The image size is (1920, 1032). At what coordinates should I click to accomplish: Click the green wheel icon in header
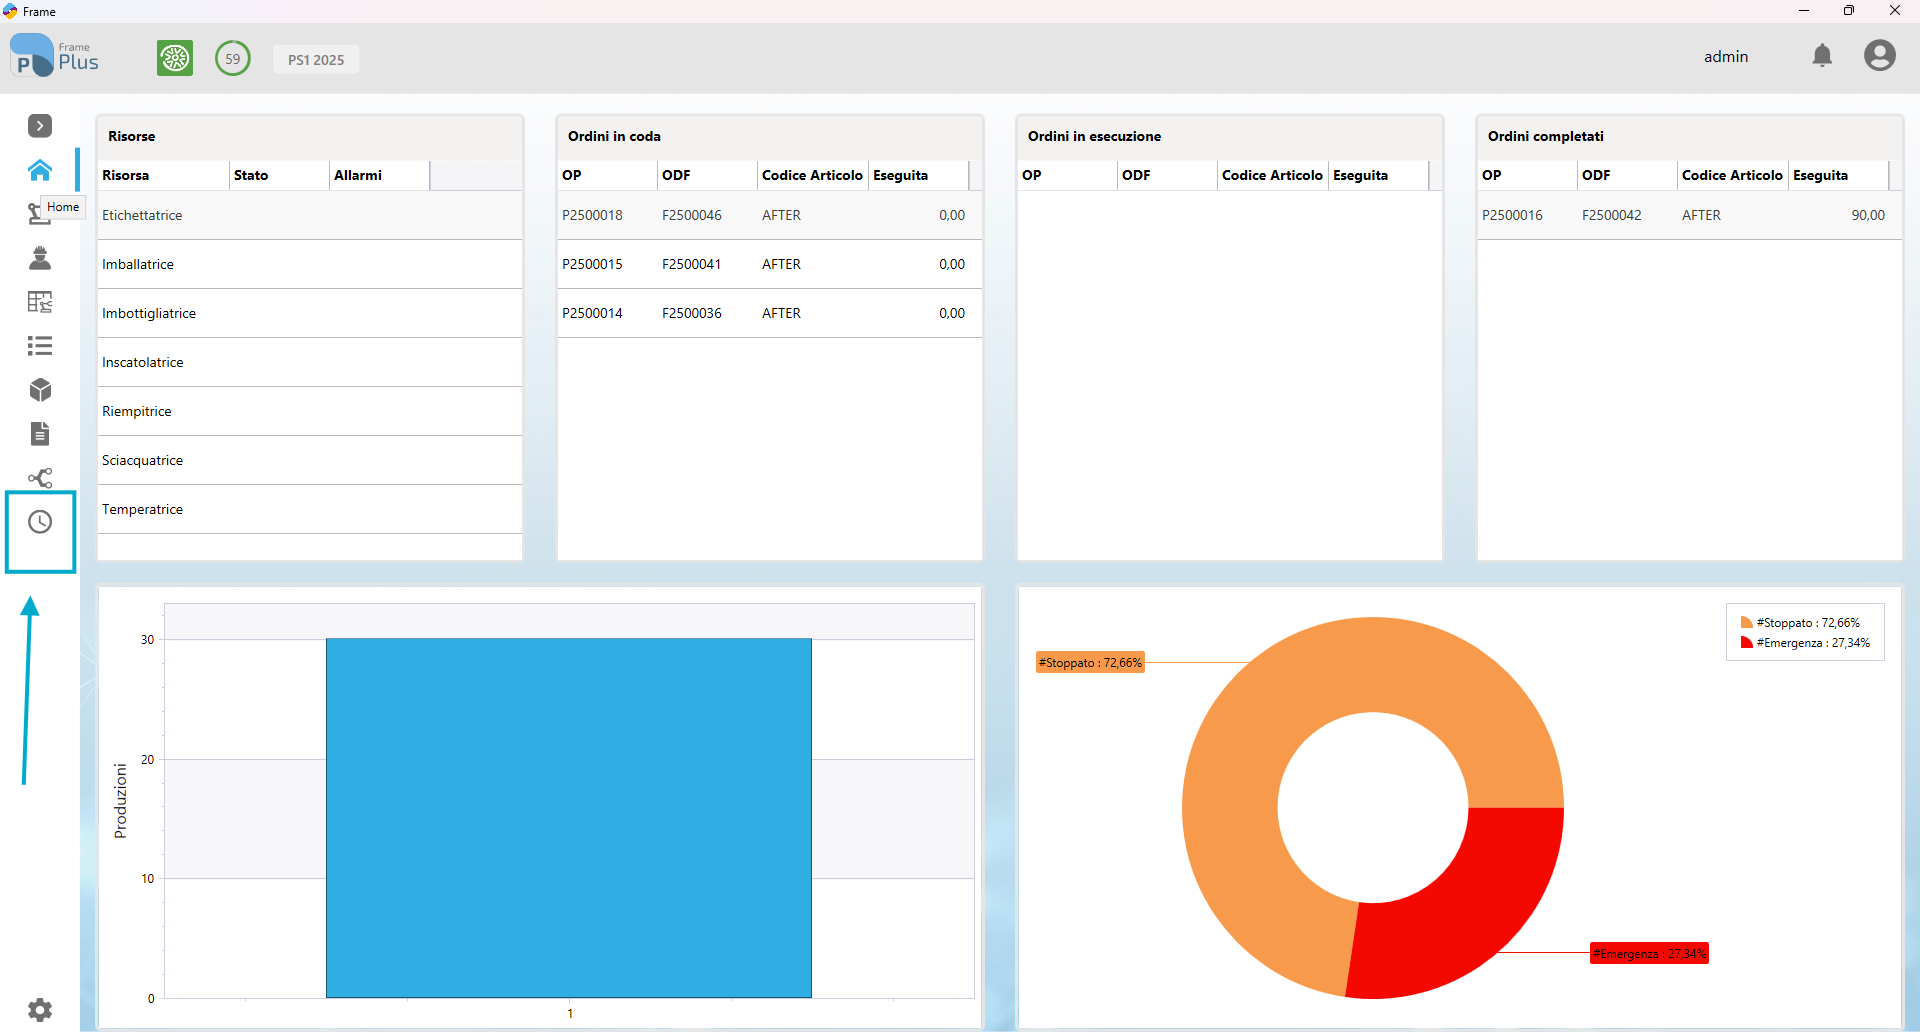[x=175, y=58]
